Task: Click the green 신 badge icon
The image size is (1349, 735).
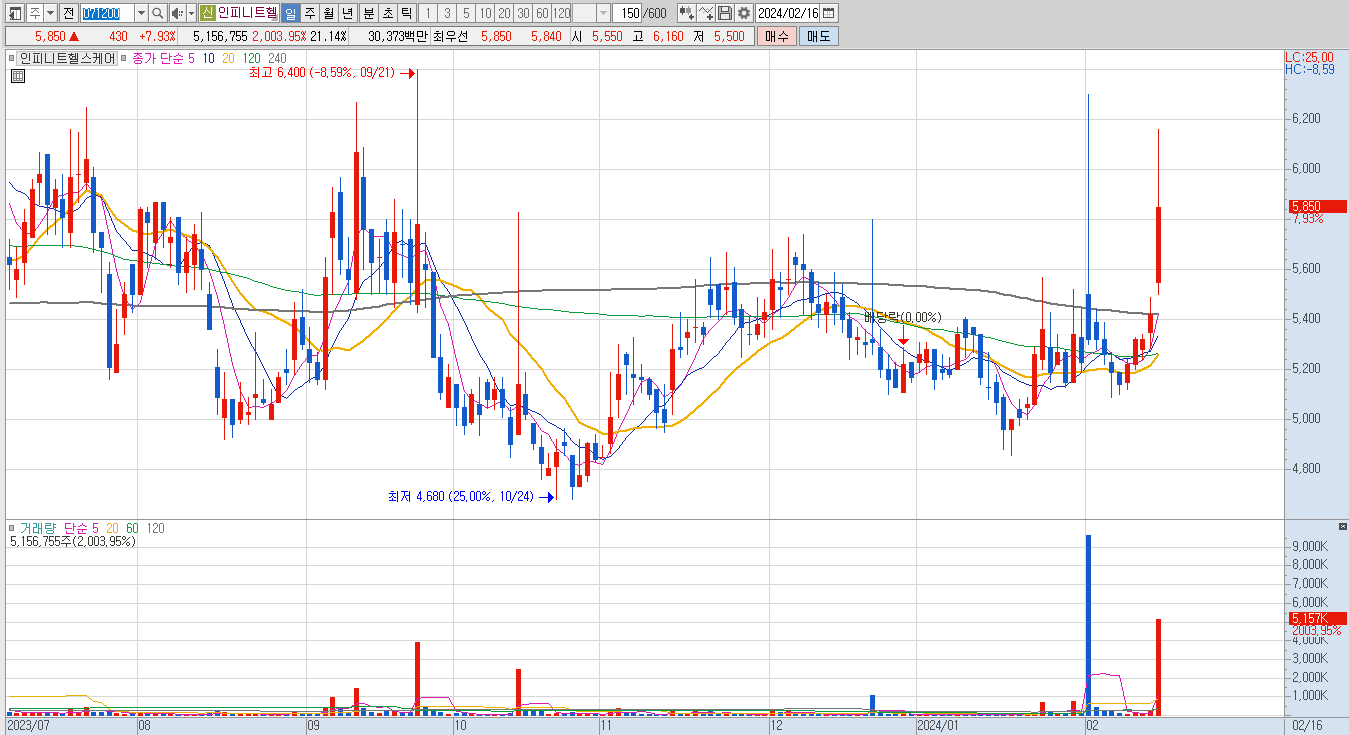Action: [x=207, y=13]
